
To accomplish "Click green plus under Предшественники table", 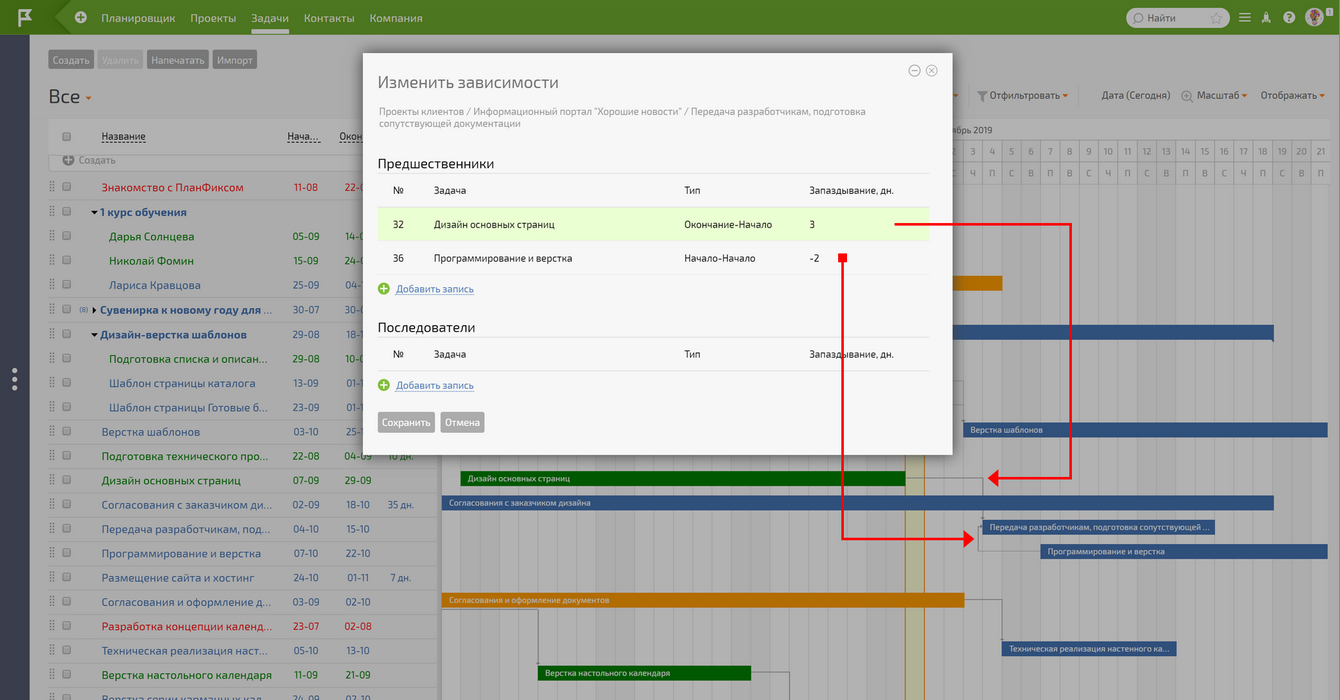I will click(x=384, y=289).
